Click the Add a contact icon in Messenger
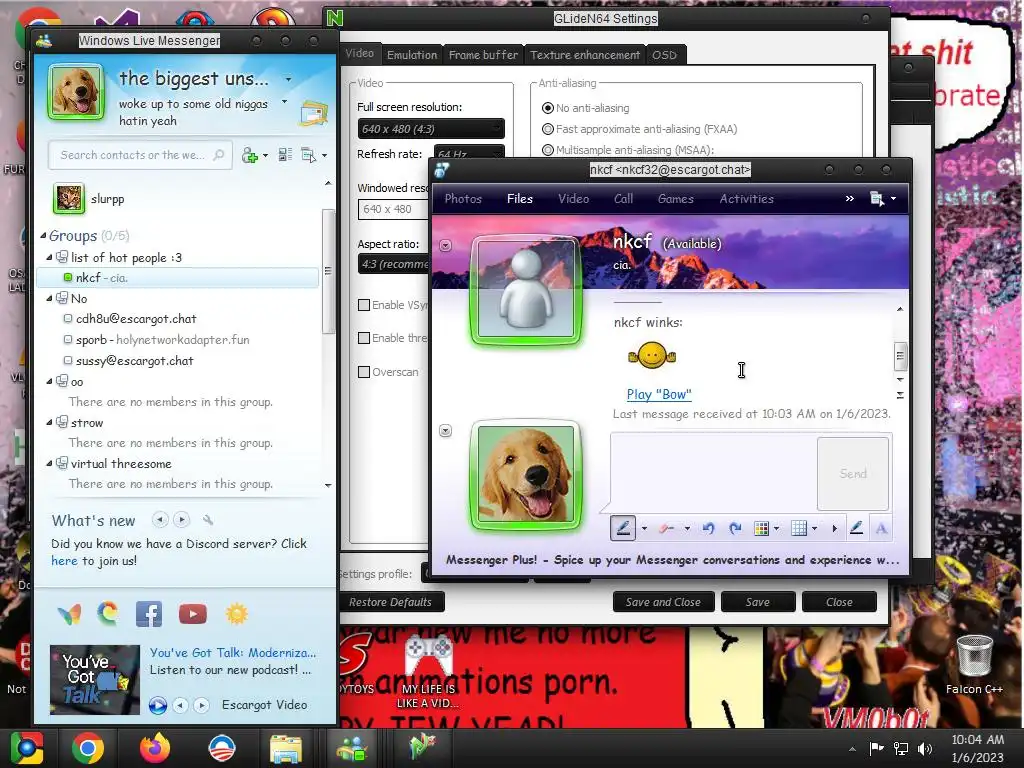 pos(249,155)
